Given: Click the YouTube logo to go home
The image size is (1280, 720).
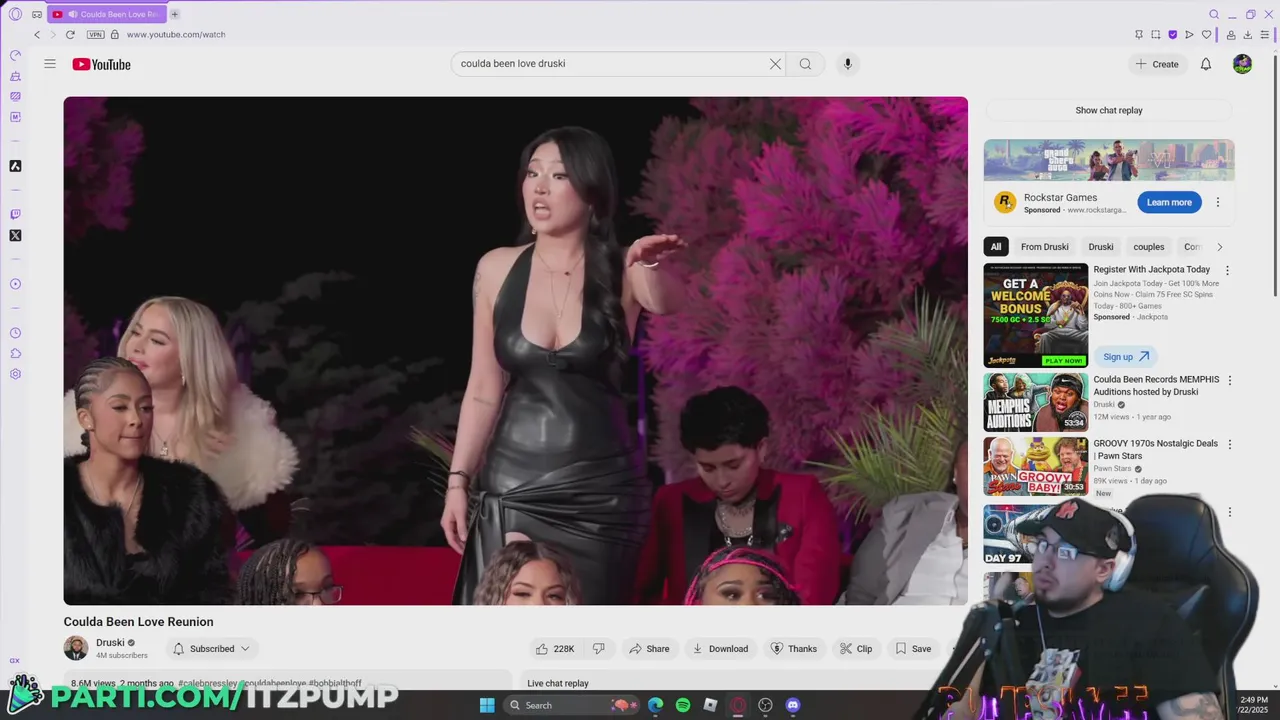Looking at the screenshot, I should pos(101,64).
